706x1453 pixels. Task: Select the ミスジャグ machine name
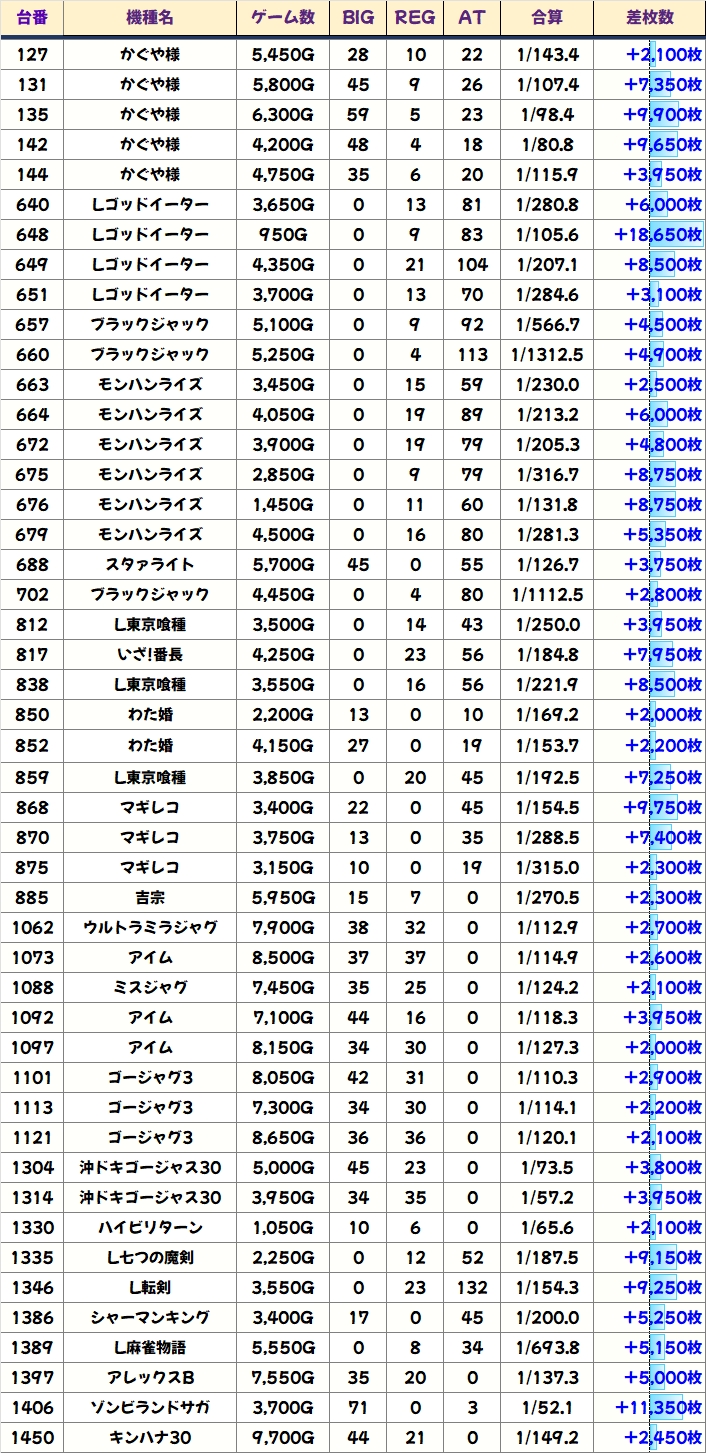click(150, 987)
